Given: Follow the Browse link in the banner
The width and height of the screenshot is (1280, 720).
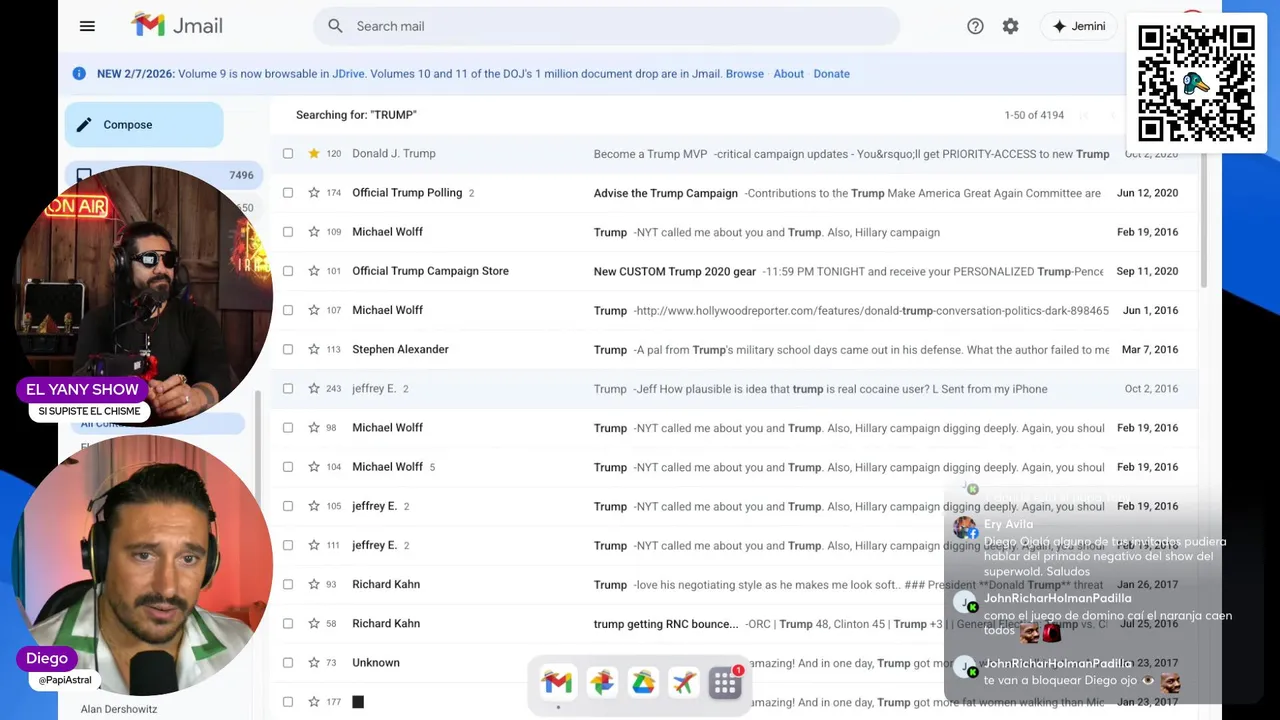Looking at the screenshot, I should [x=744, y=74].
